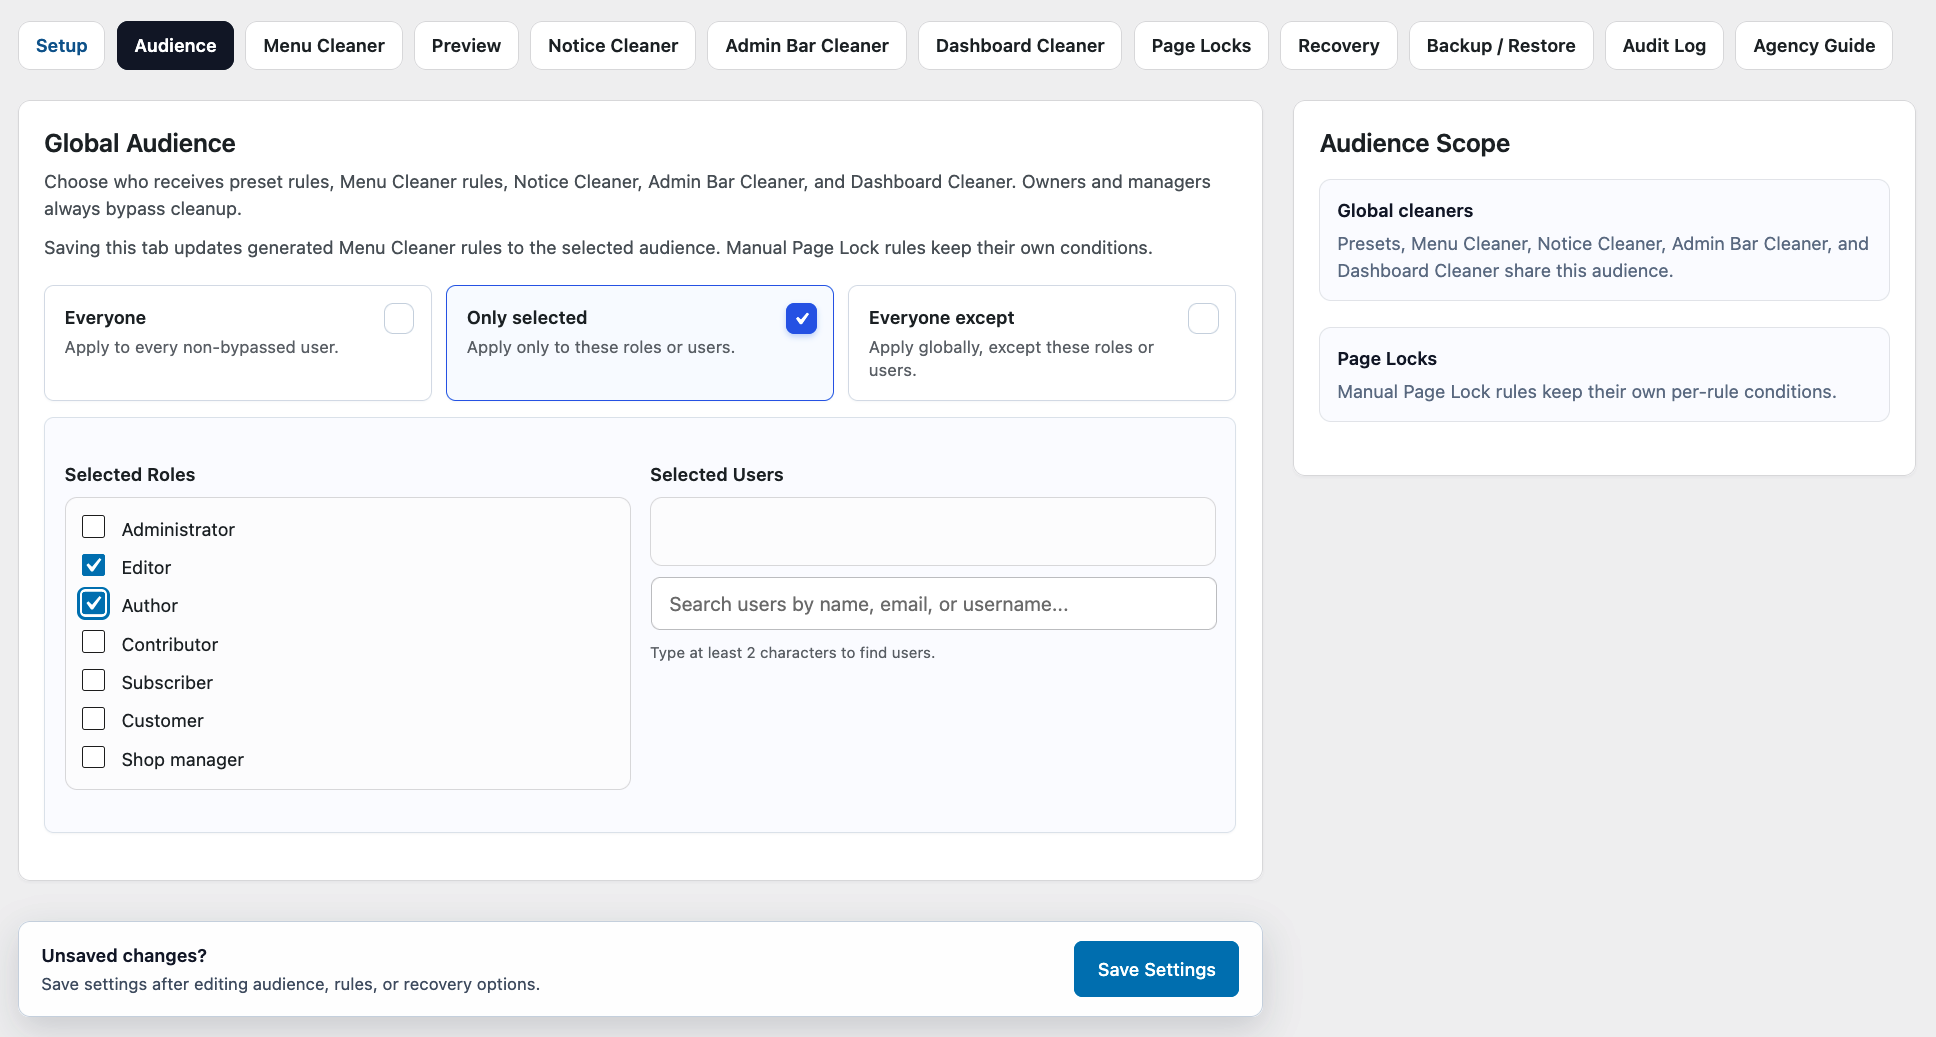Open the Page Locks tab

(x=1201, y=46)
